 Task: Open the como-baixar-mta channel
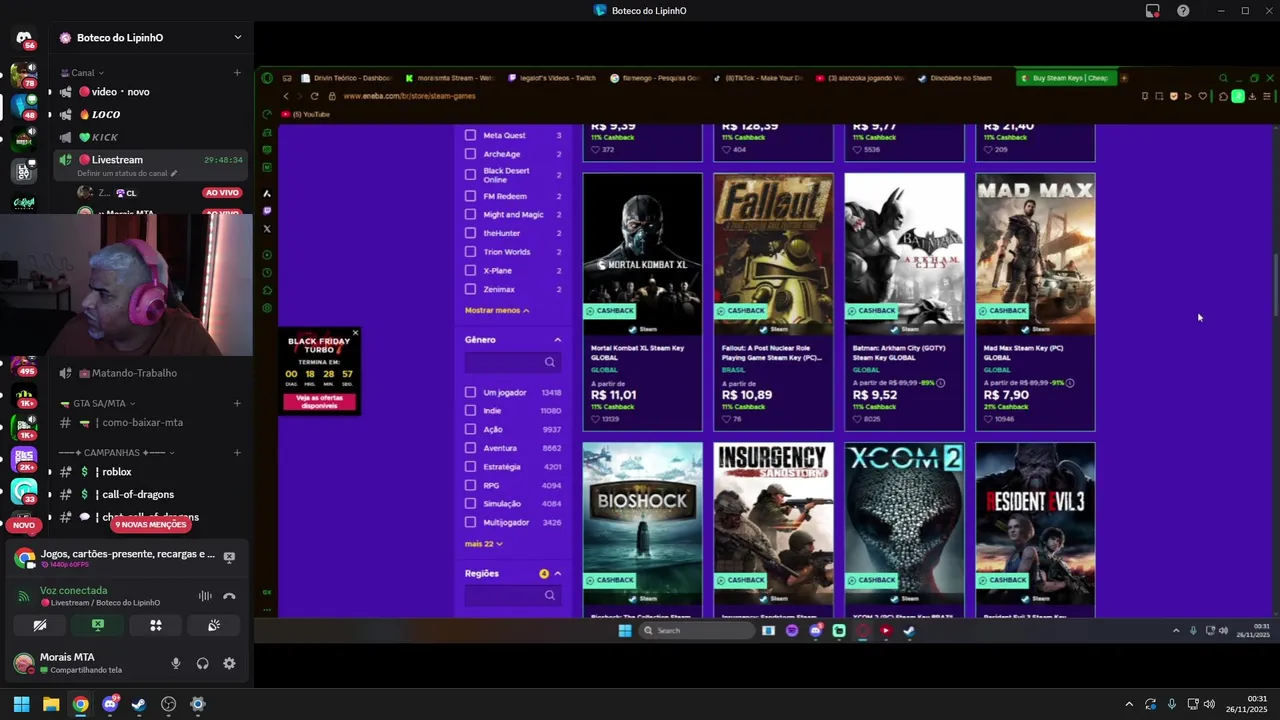[x=150, y=422]
